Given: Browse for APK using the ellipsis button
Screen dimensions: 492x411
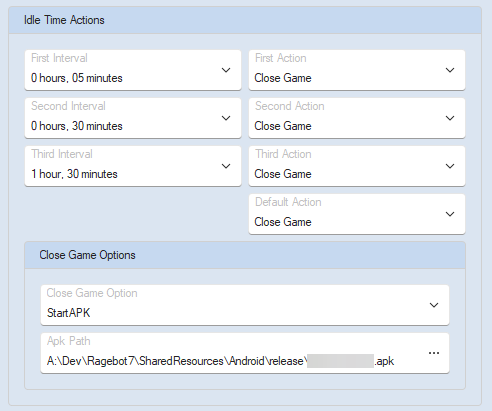Looking at the screenshot, I should click(x=434, y=353).
